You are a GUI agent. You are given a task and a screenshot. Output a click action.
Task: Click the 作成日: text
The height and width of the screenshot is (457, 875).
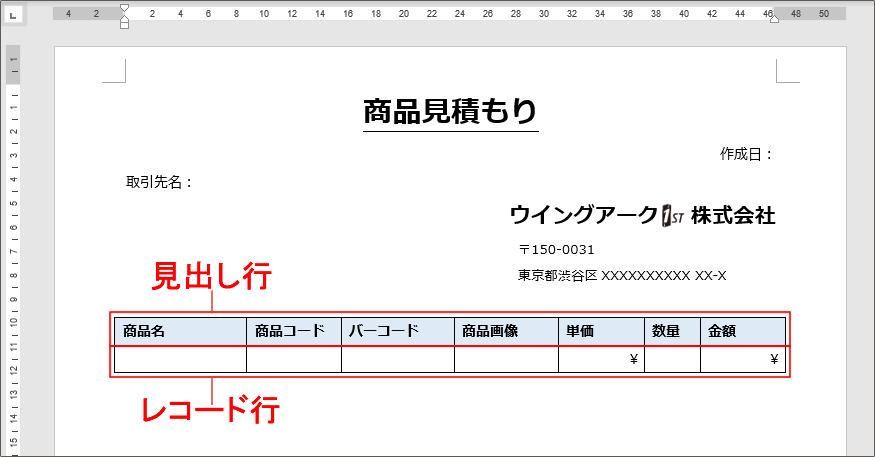click(746, 154)
